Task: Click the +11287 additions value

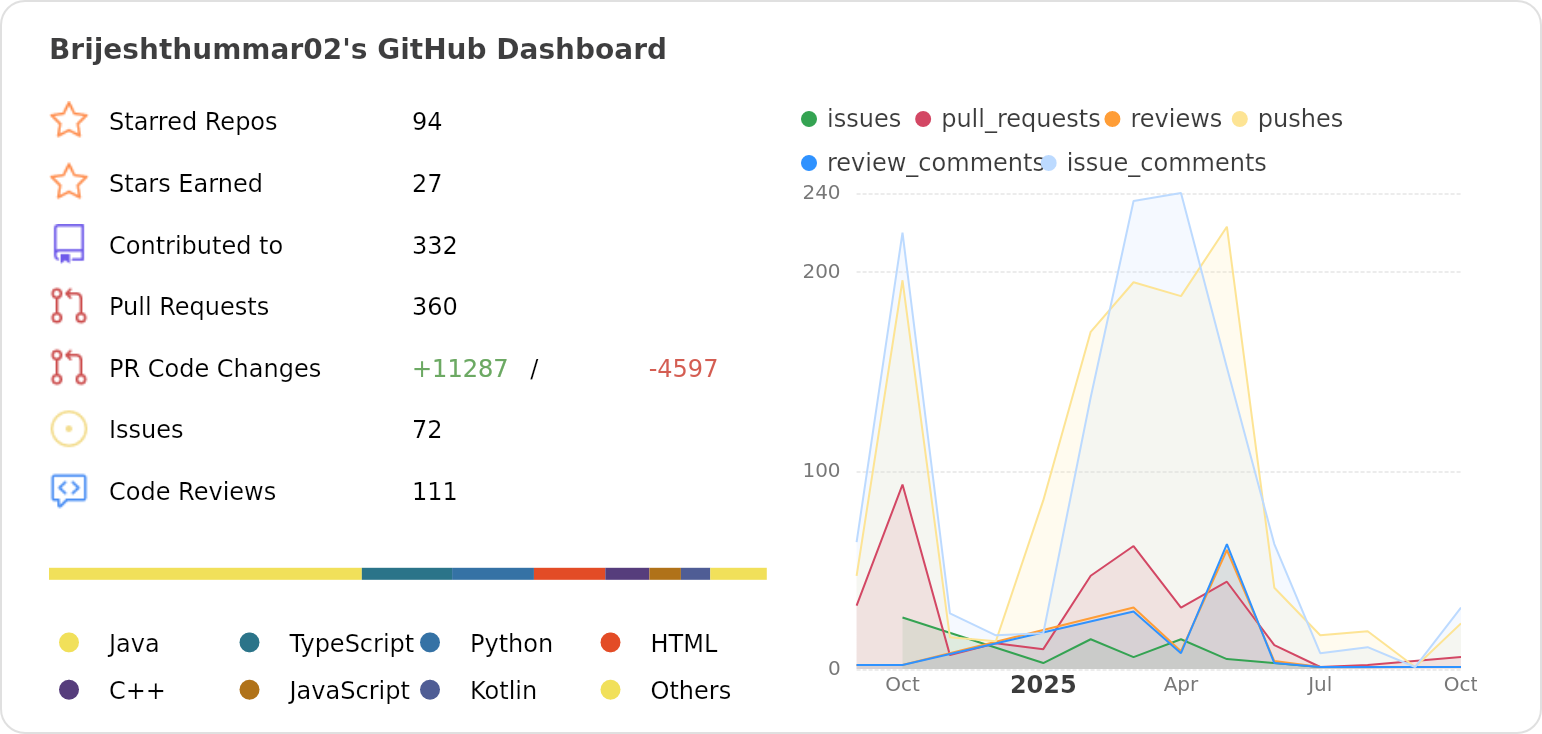Action: coord(461,368)
